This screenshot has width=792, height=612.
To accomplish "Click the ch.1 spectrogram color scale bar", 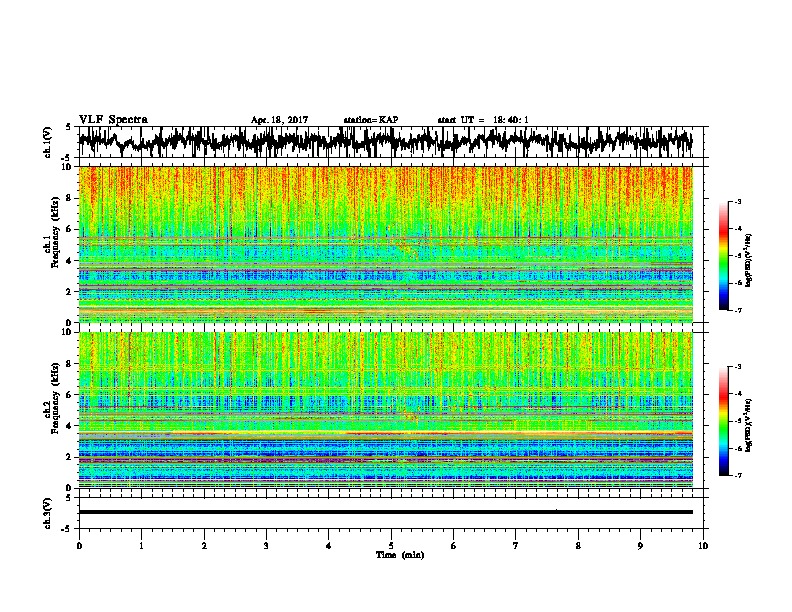I will [x=723, y=256].
